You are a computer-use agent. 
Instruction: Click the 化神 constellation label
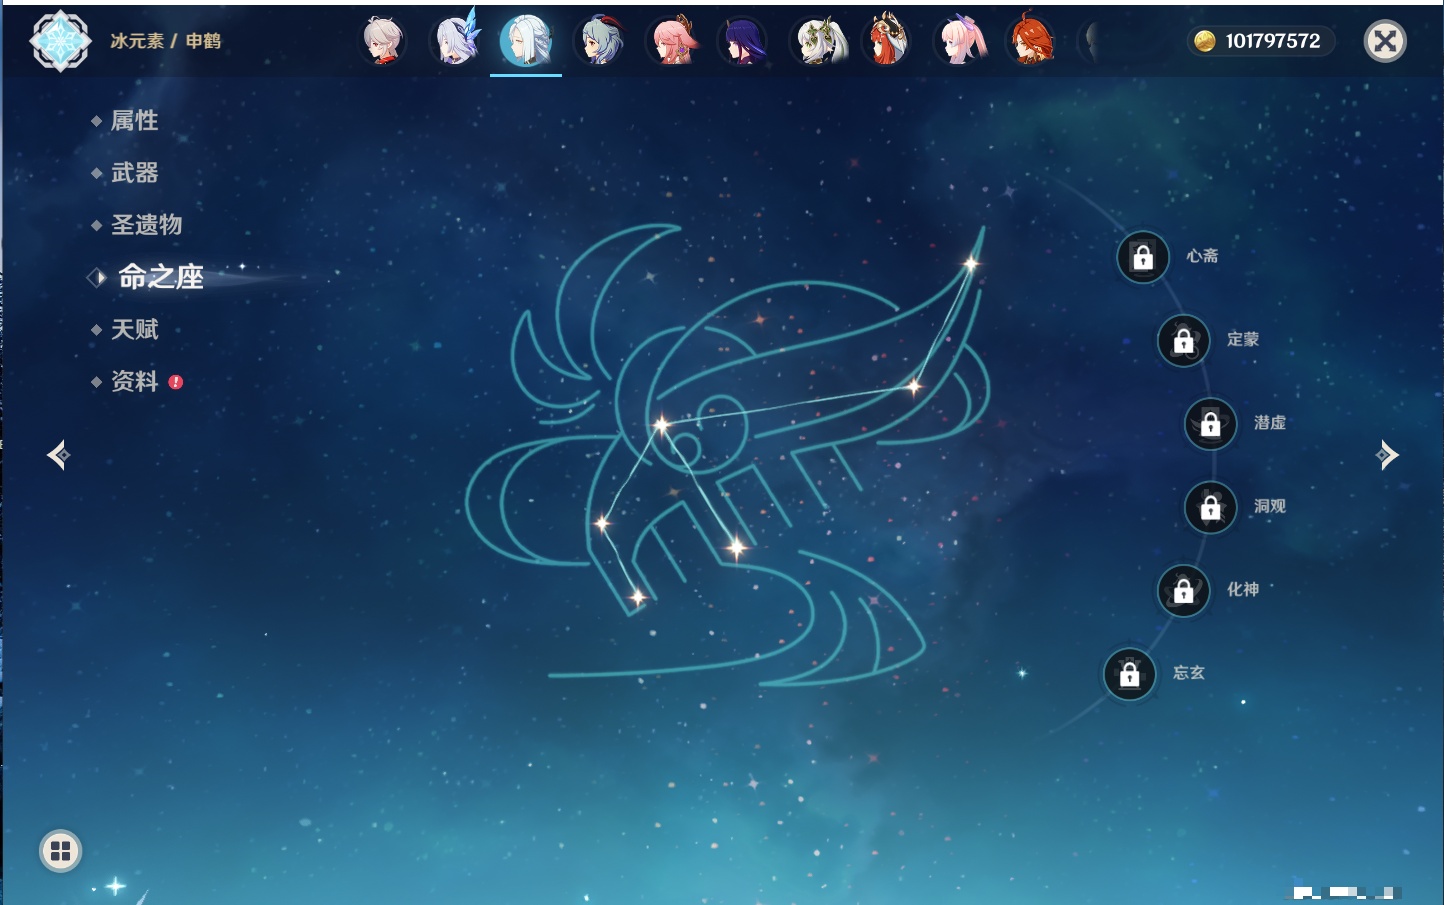tap(1243, 590)
